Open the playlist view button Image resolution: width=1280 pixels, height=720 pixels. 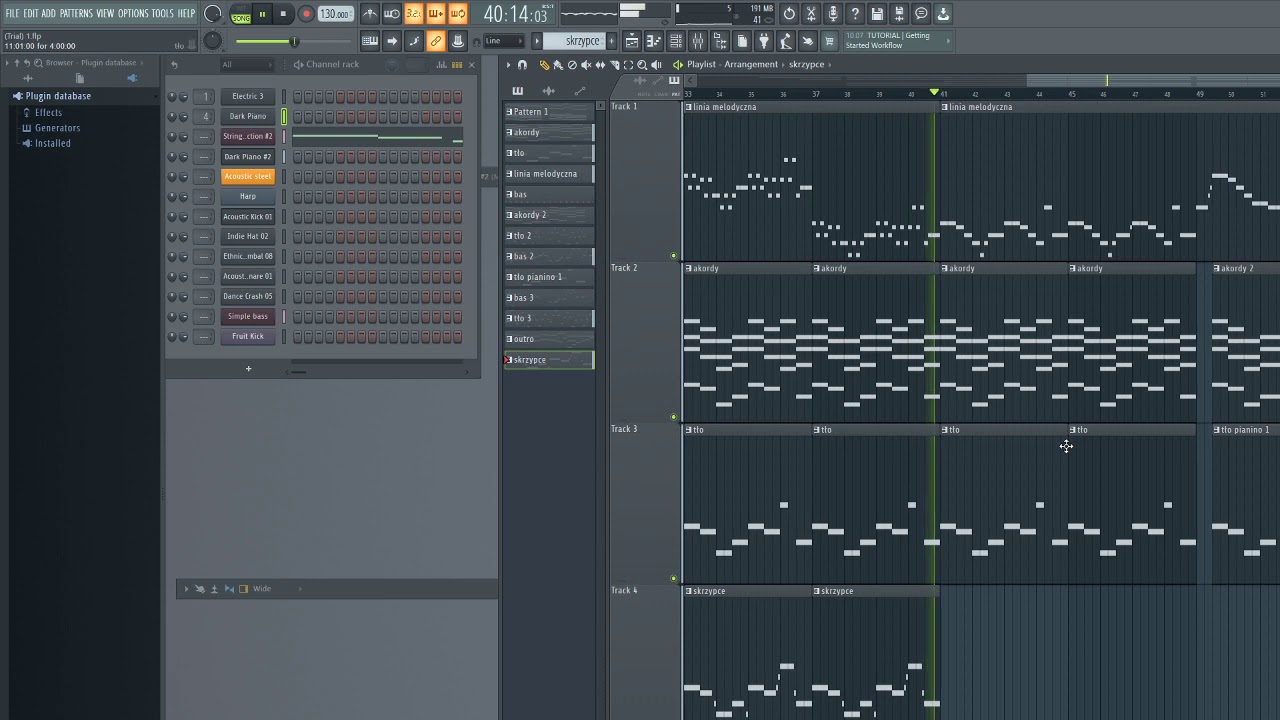(632, 41)
